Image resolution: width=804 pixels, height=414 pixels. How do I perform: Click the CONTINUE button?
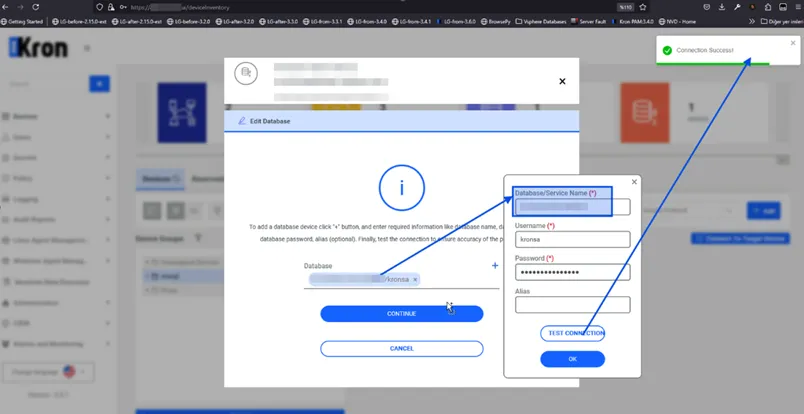pos(401,313)
